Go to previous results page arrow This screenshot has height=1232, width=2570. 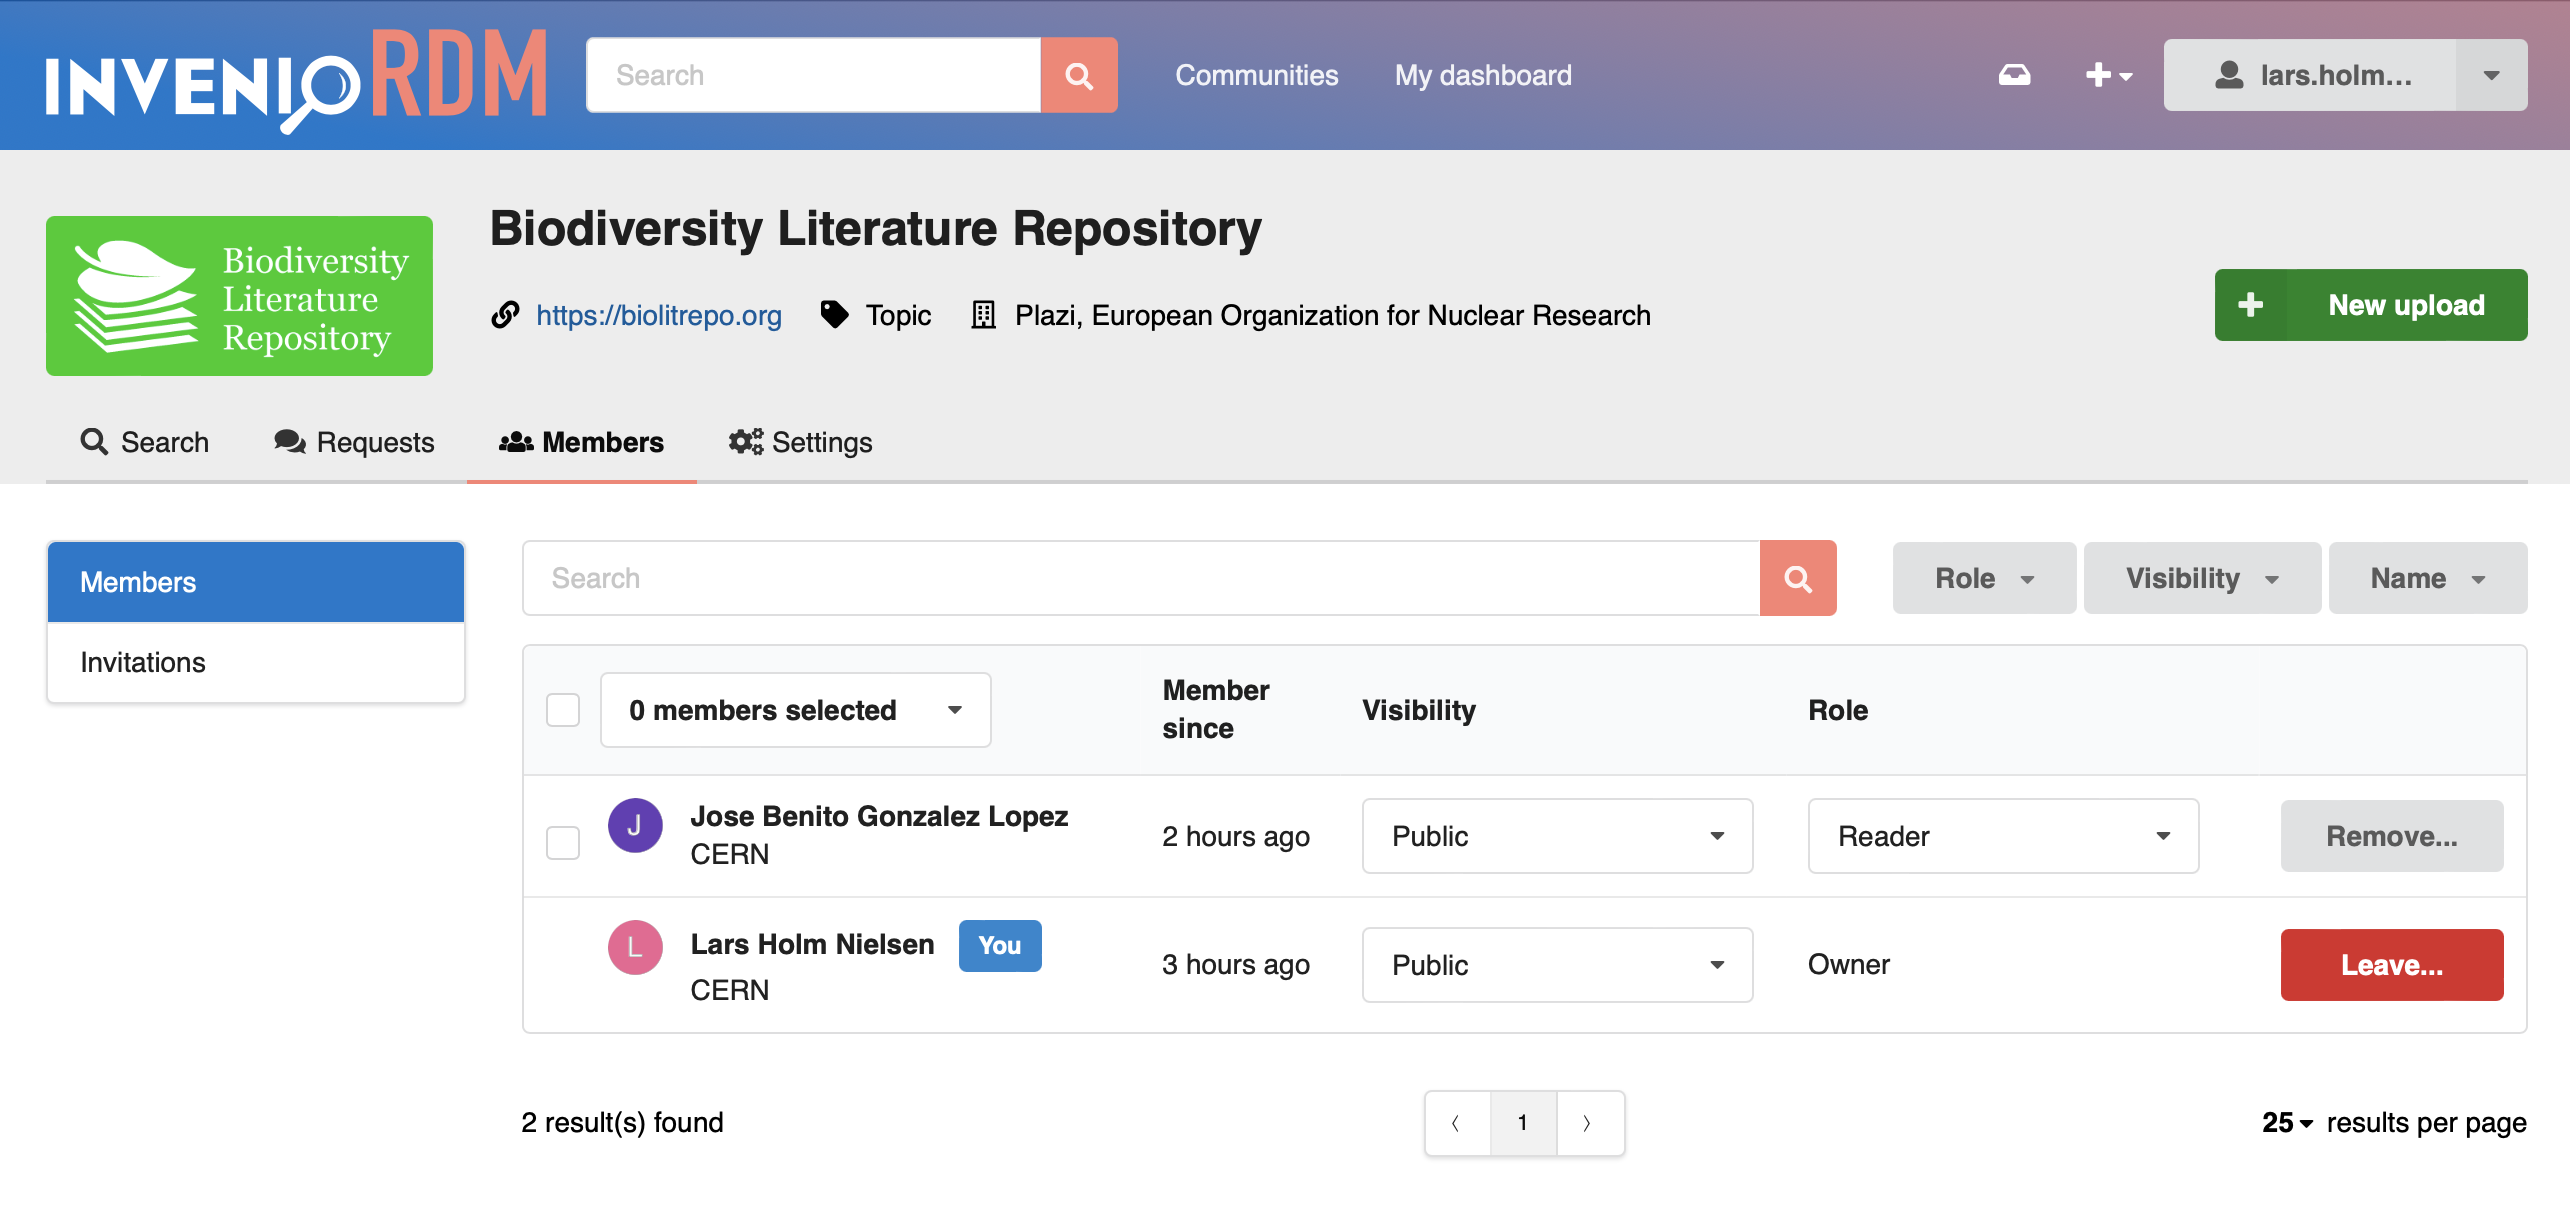tap(1457, 1123)
